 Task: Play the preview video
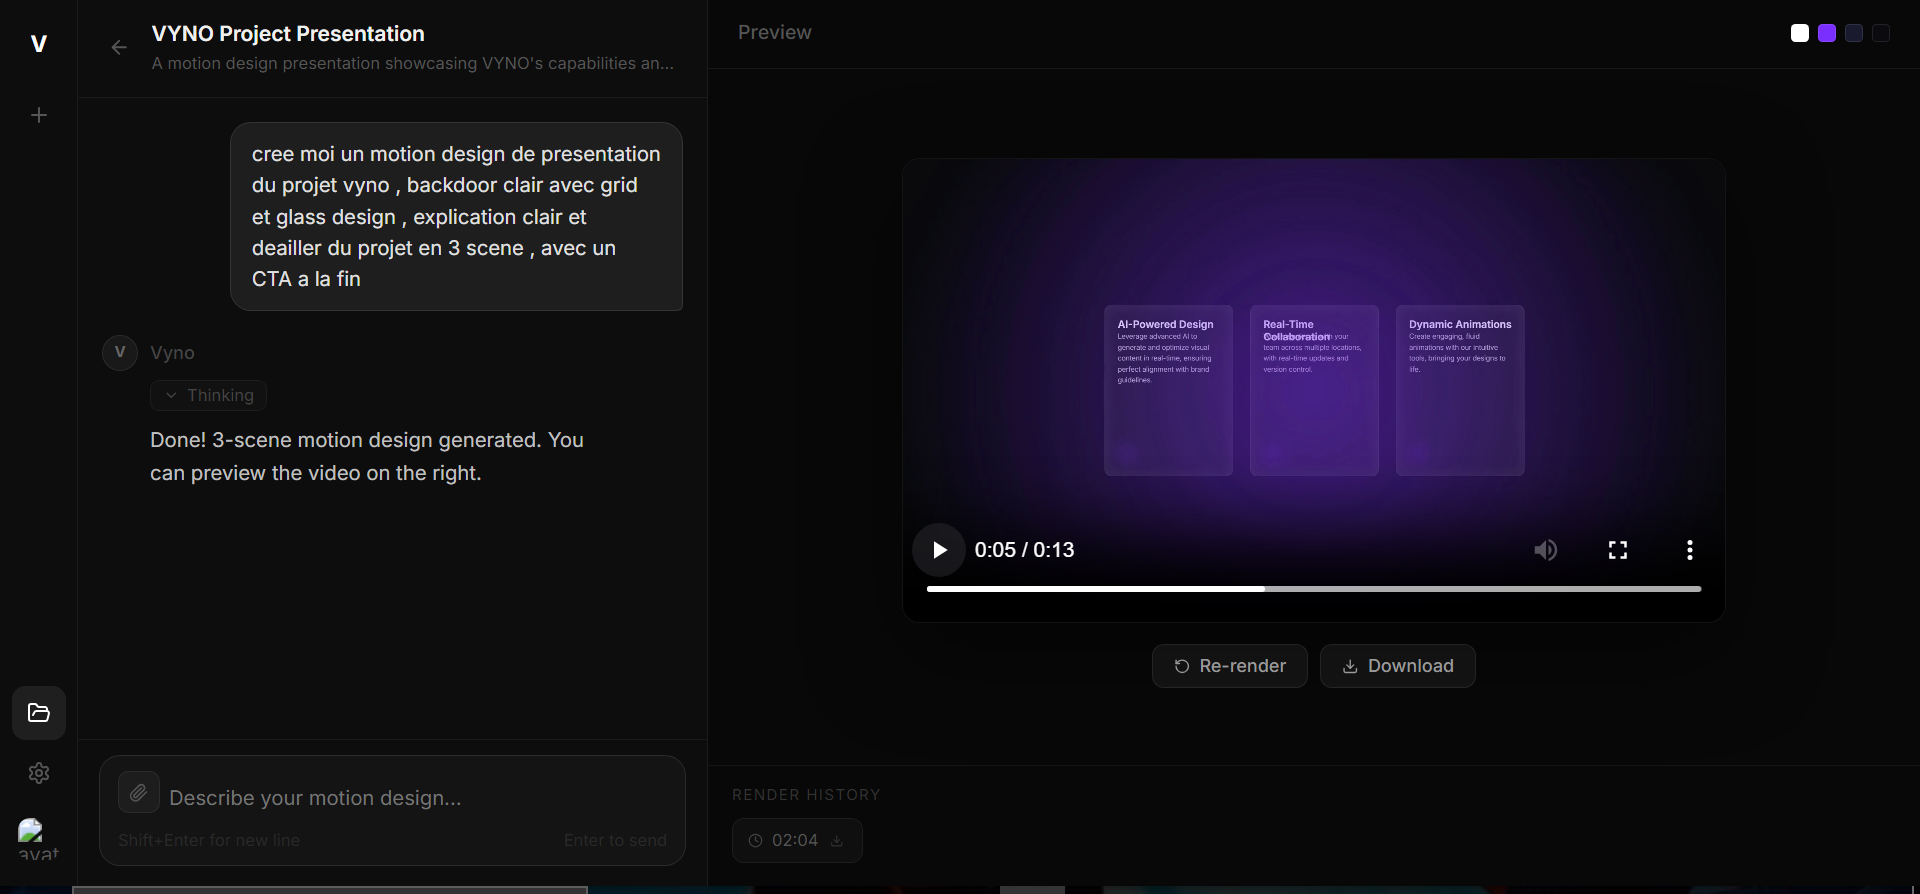click(939, 550)
